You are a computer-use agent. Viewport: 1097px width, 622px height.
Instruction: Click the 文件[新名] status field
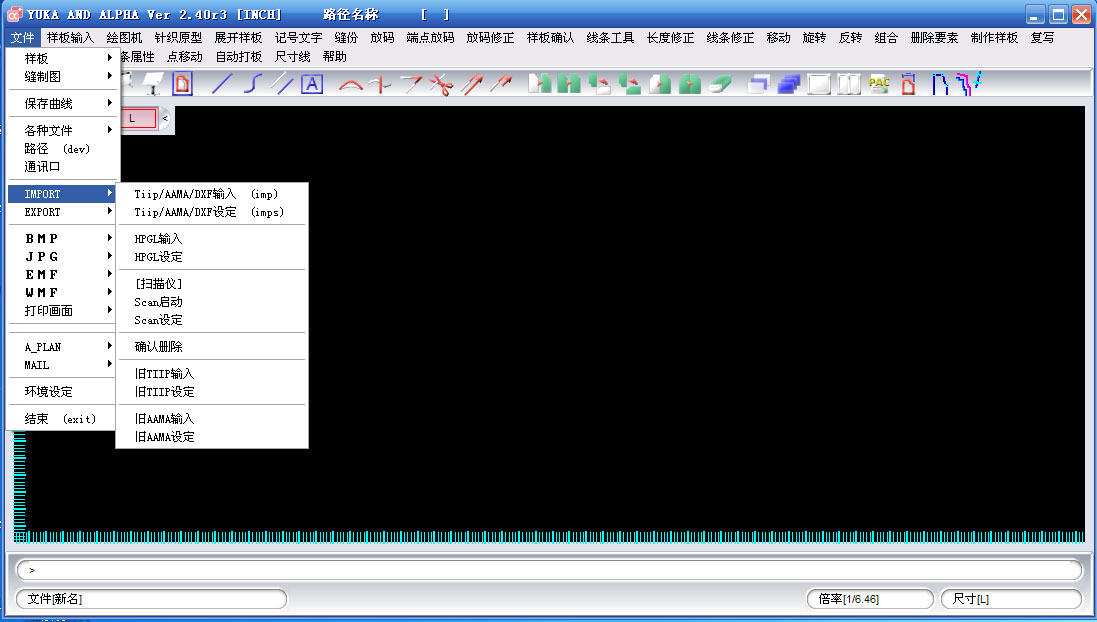click(x=151, y=599)
